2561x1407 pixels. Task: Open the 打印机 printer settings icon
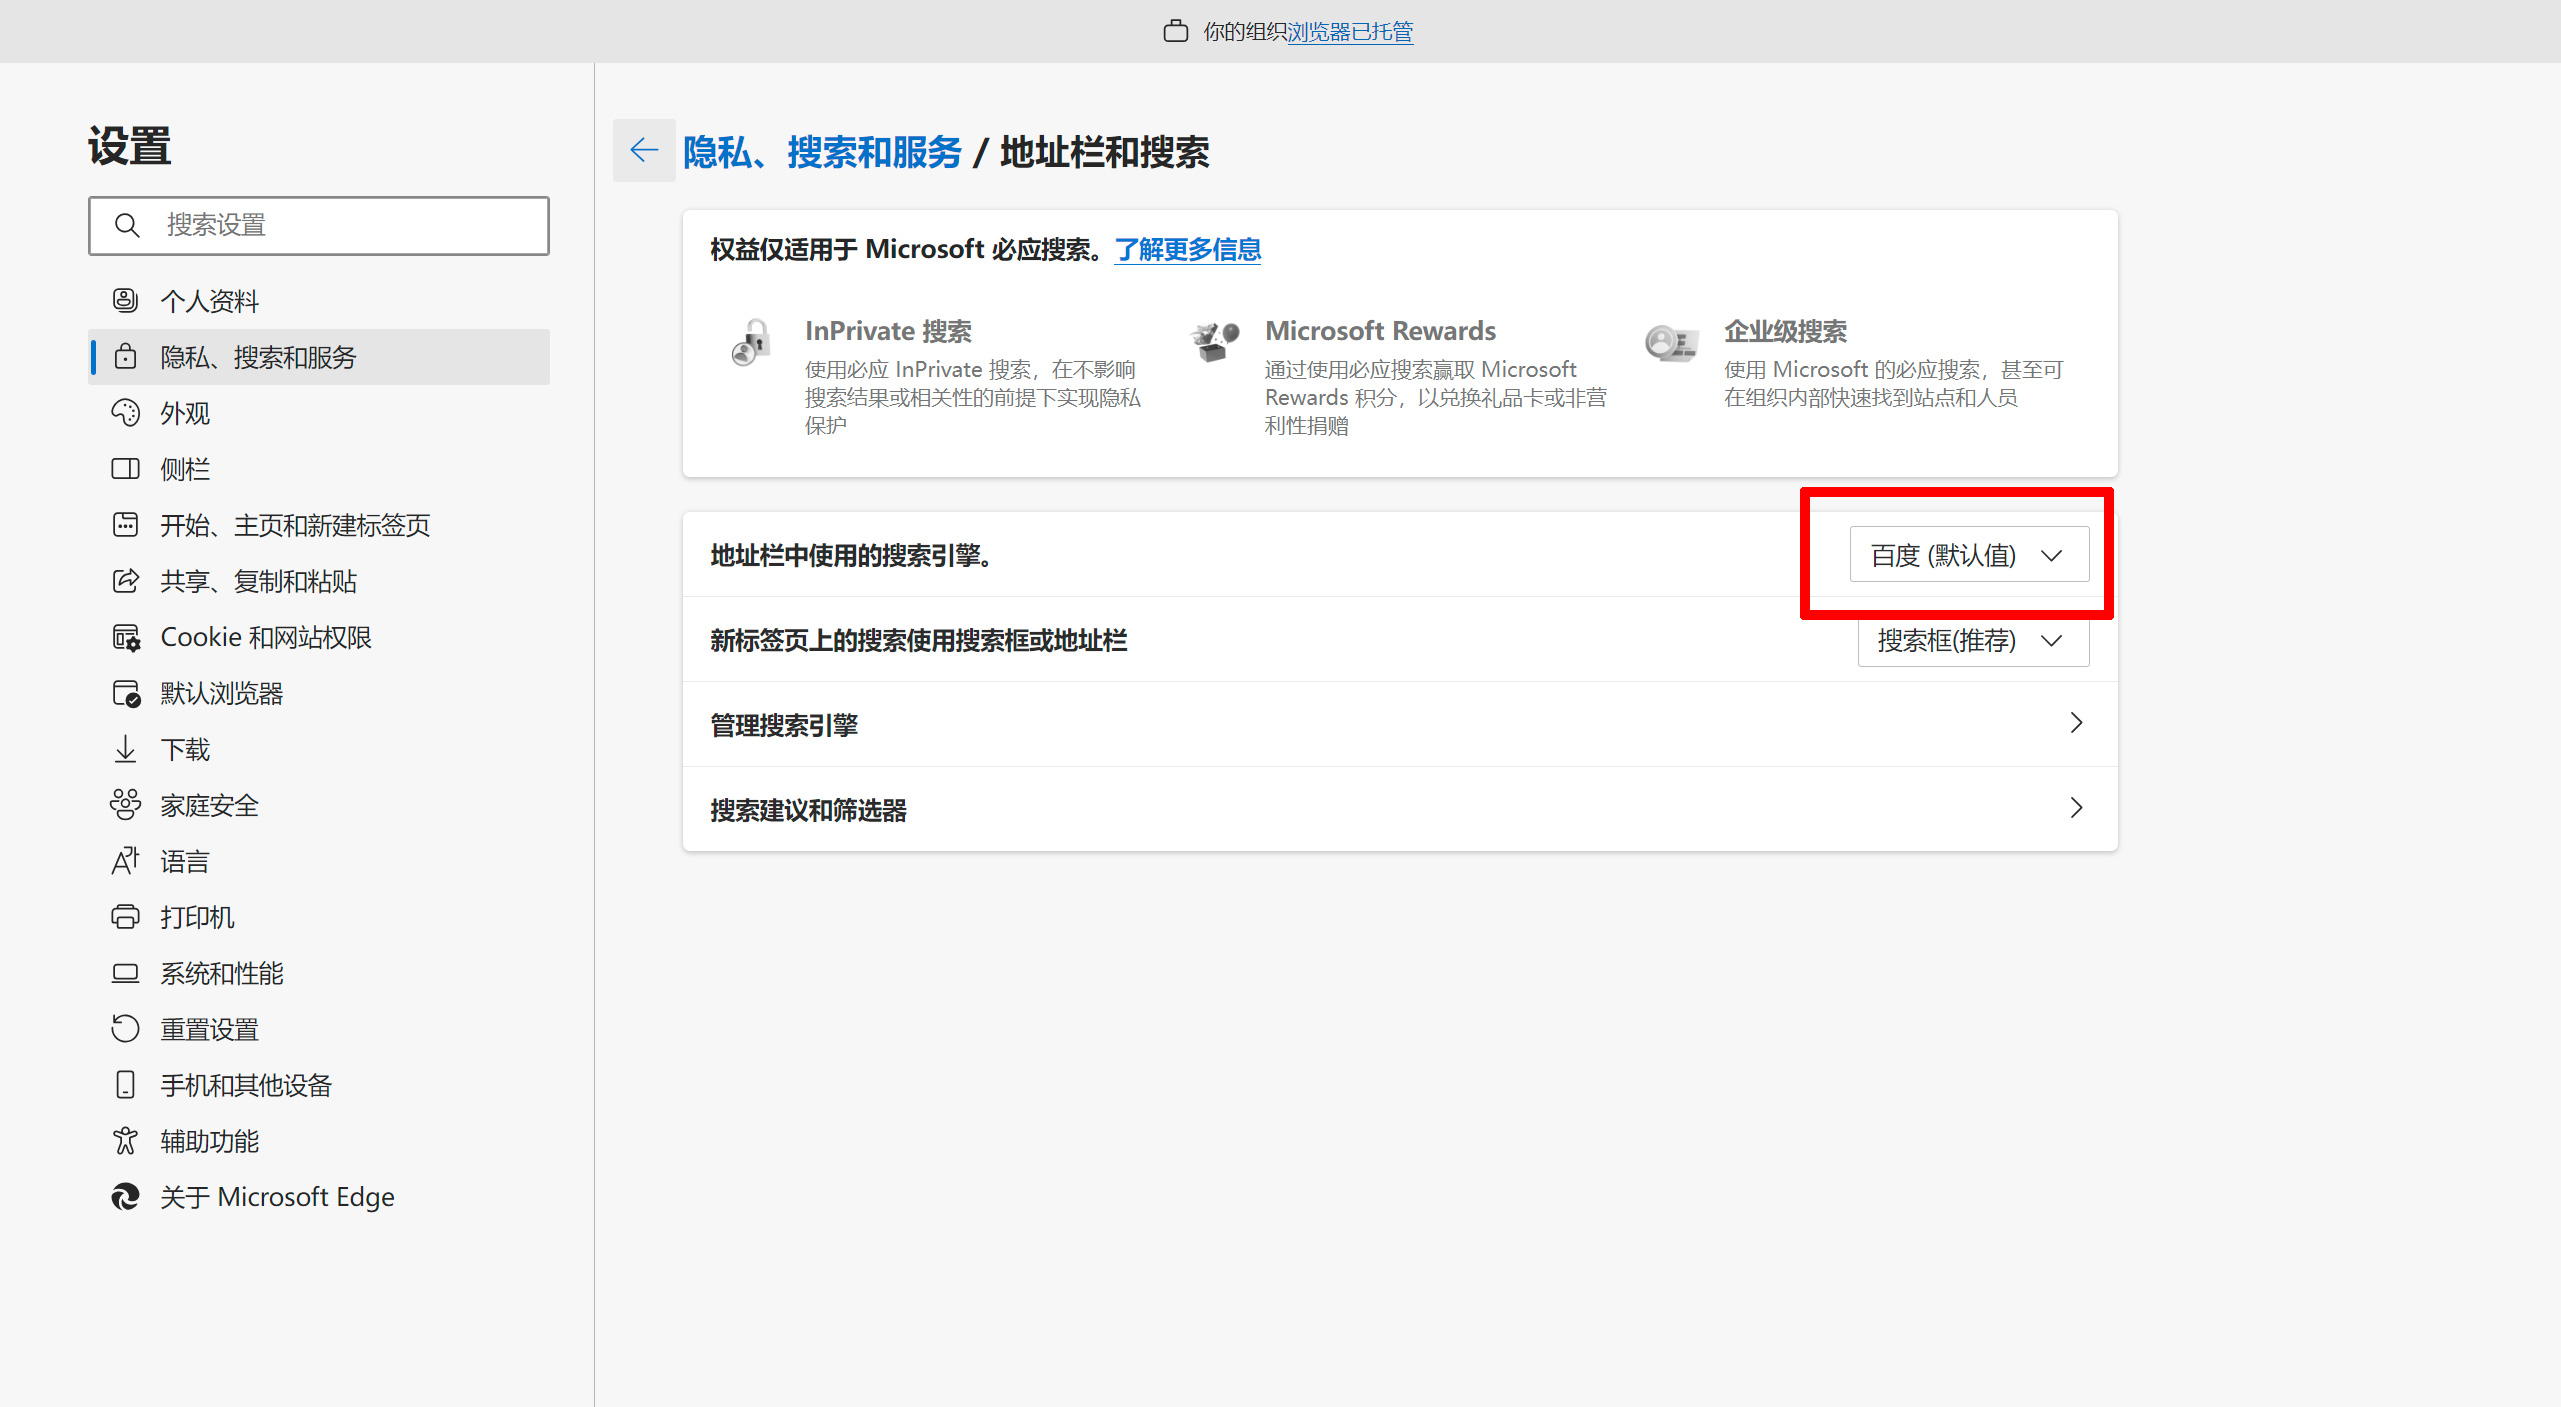click(x=125, y=917)
